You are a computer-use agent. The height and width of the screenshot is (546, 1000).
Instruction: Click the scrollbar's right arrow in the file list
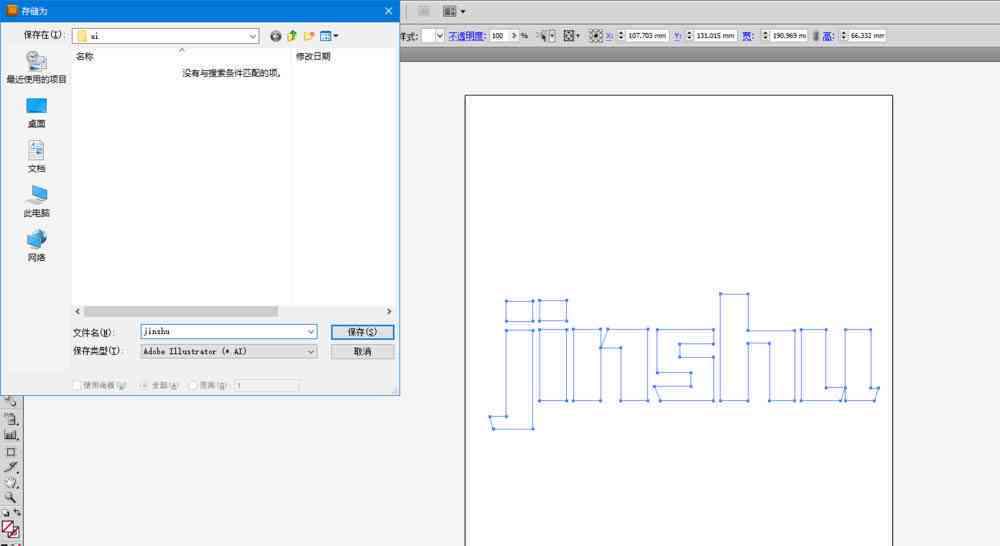point(389,311)
